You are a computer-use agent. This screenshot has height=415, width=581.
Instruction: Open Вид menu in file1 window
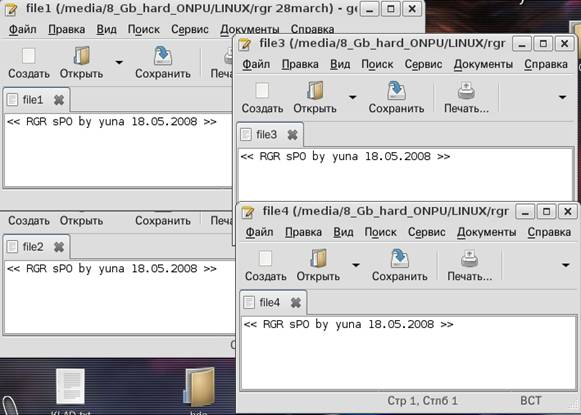[106, 30]
